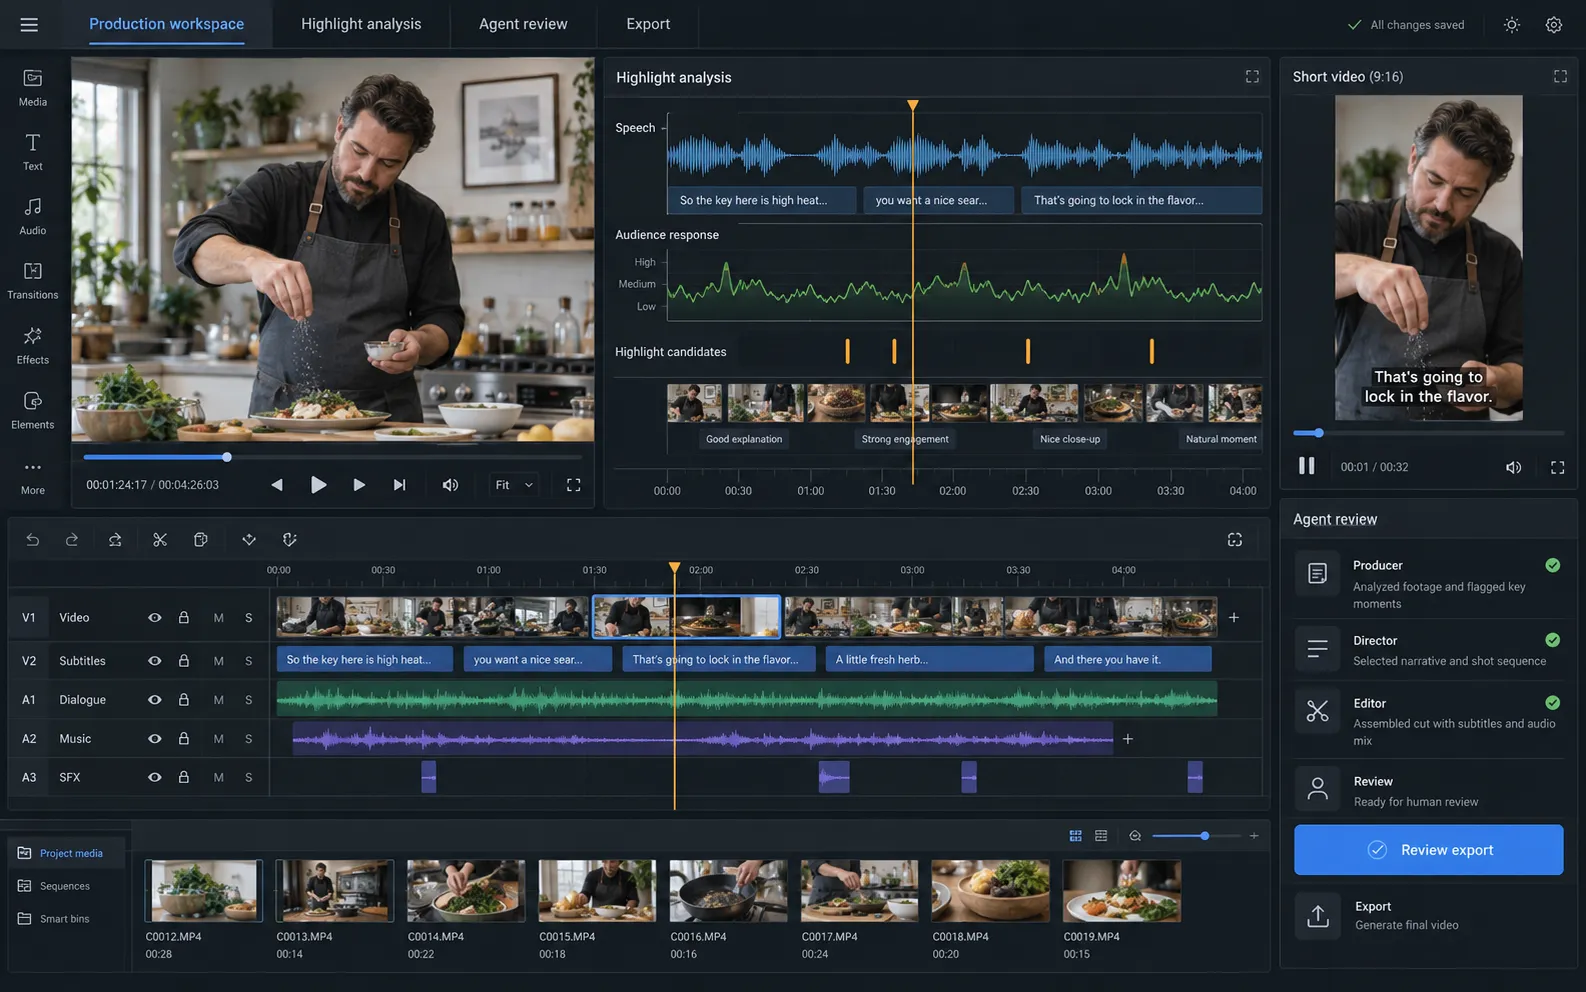
Task: Lock the A2 Music track
Action: coord(184,739)
